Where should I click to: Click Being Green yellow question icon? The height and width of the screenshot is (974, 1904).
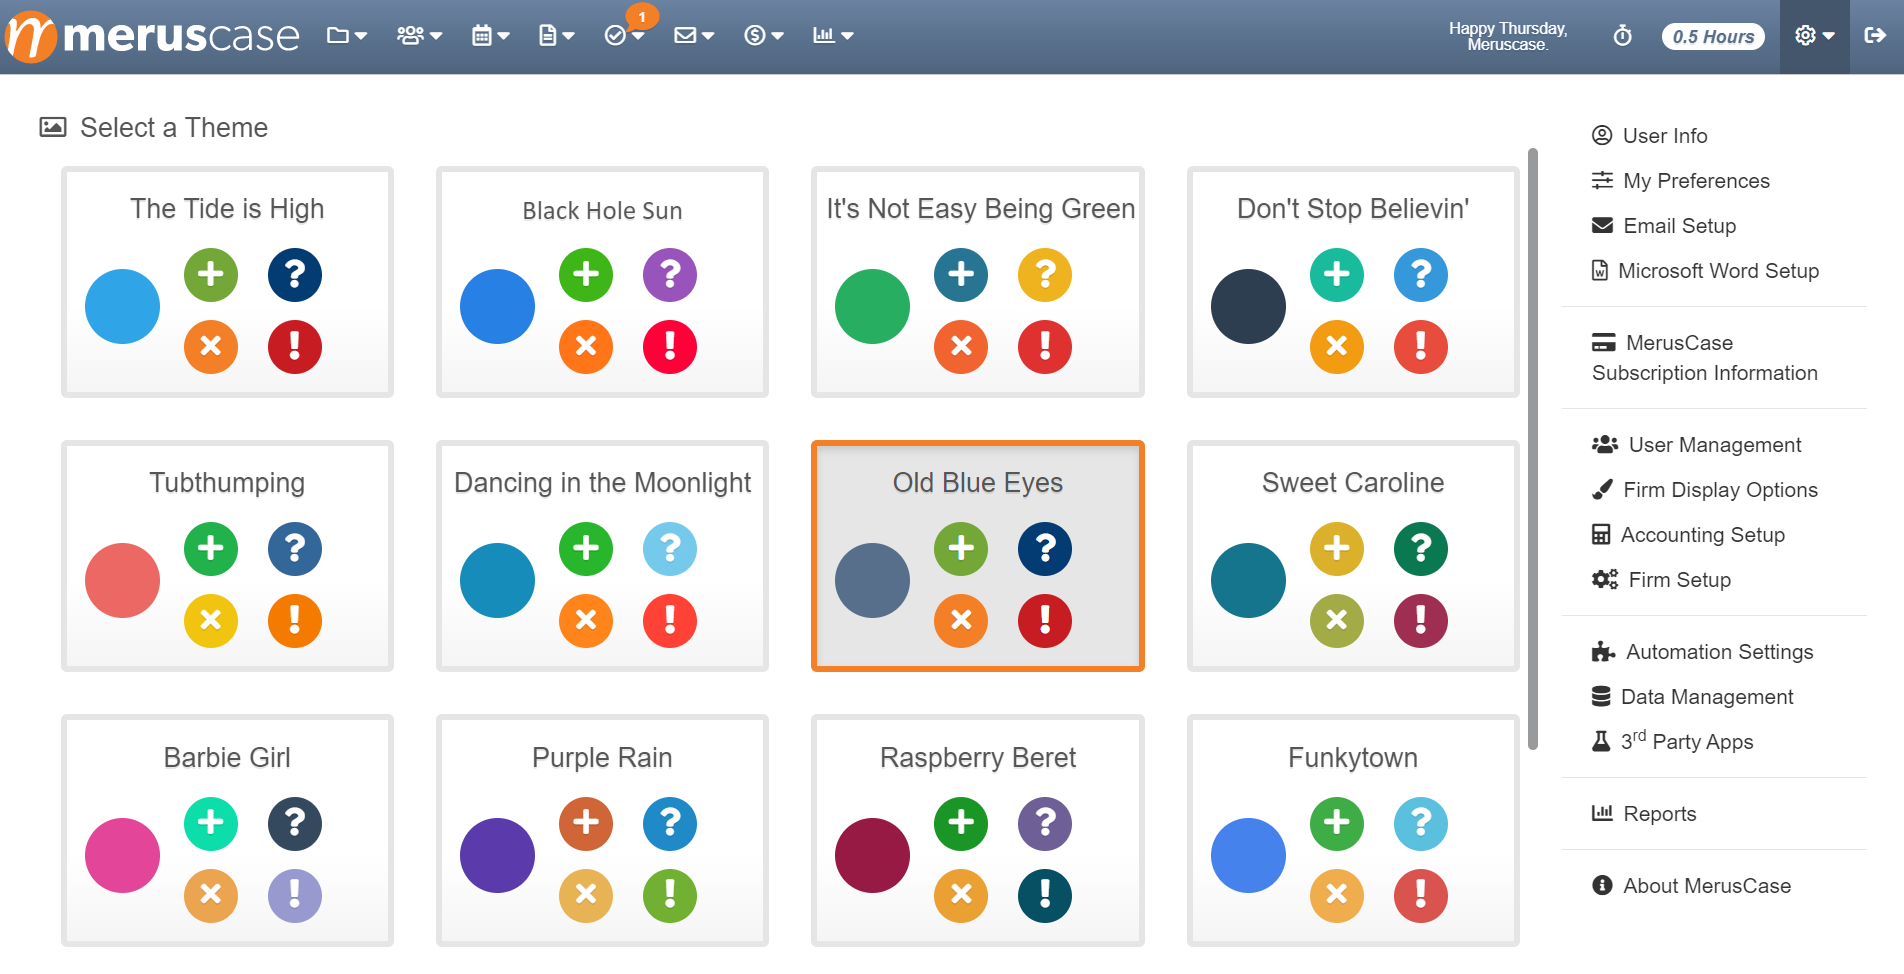point(1045,274)
